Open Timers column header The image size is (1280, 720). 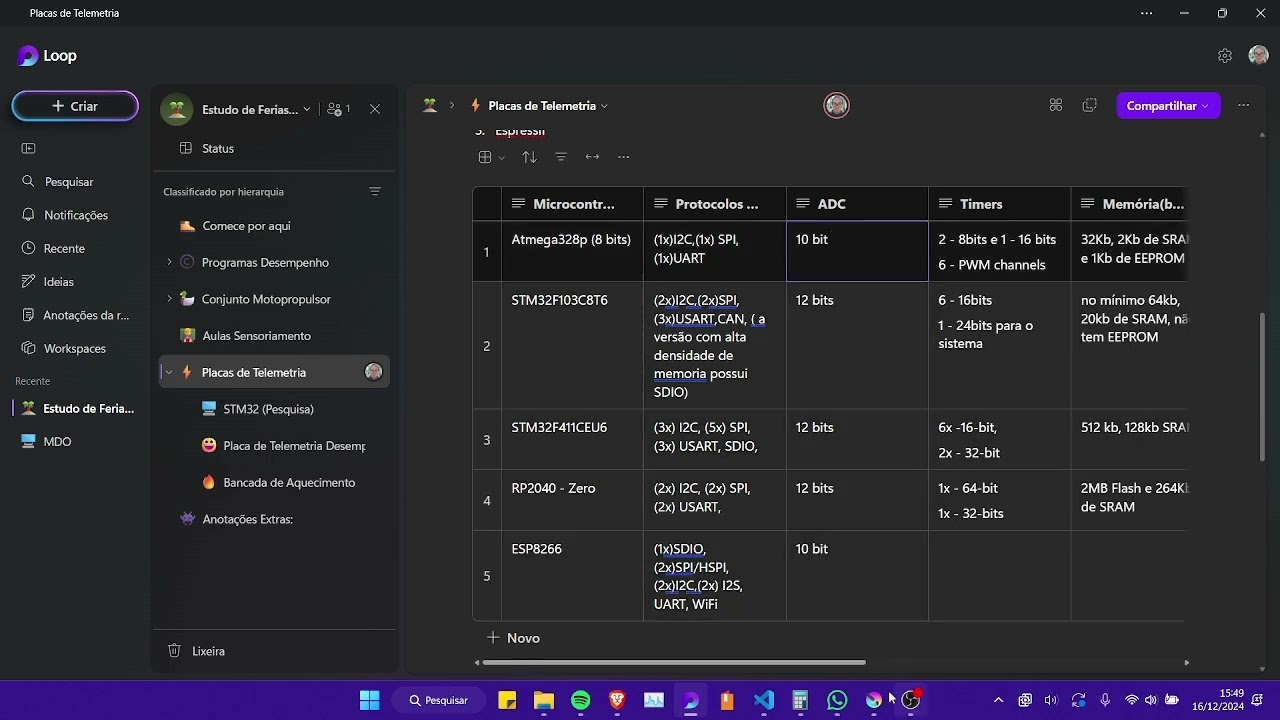(x=999, y=204)
